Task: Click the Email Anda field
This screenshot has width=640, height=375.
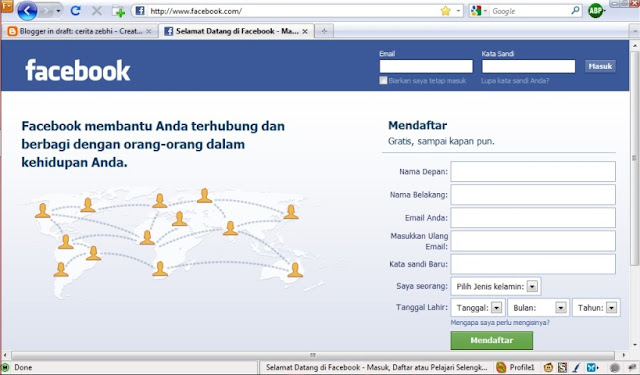Action: (x=533, y=217)
